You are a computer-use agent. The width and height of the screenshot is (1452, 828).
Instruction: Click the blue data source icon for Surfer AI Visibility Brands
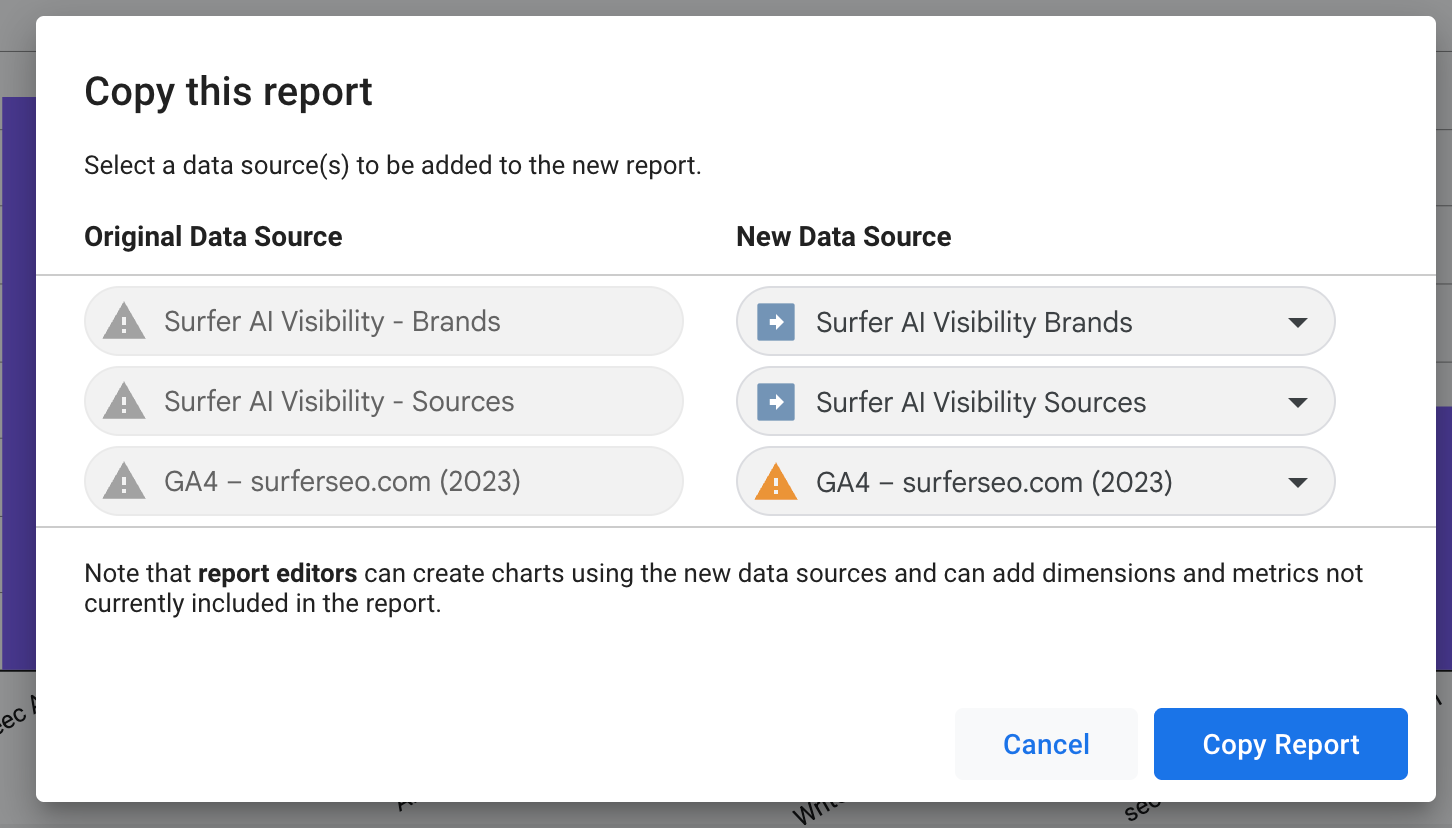pyautogui.click(x=776, y=322)
